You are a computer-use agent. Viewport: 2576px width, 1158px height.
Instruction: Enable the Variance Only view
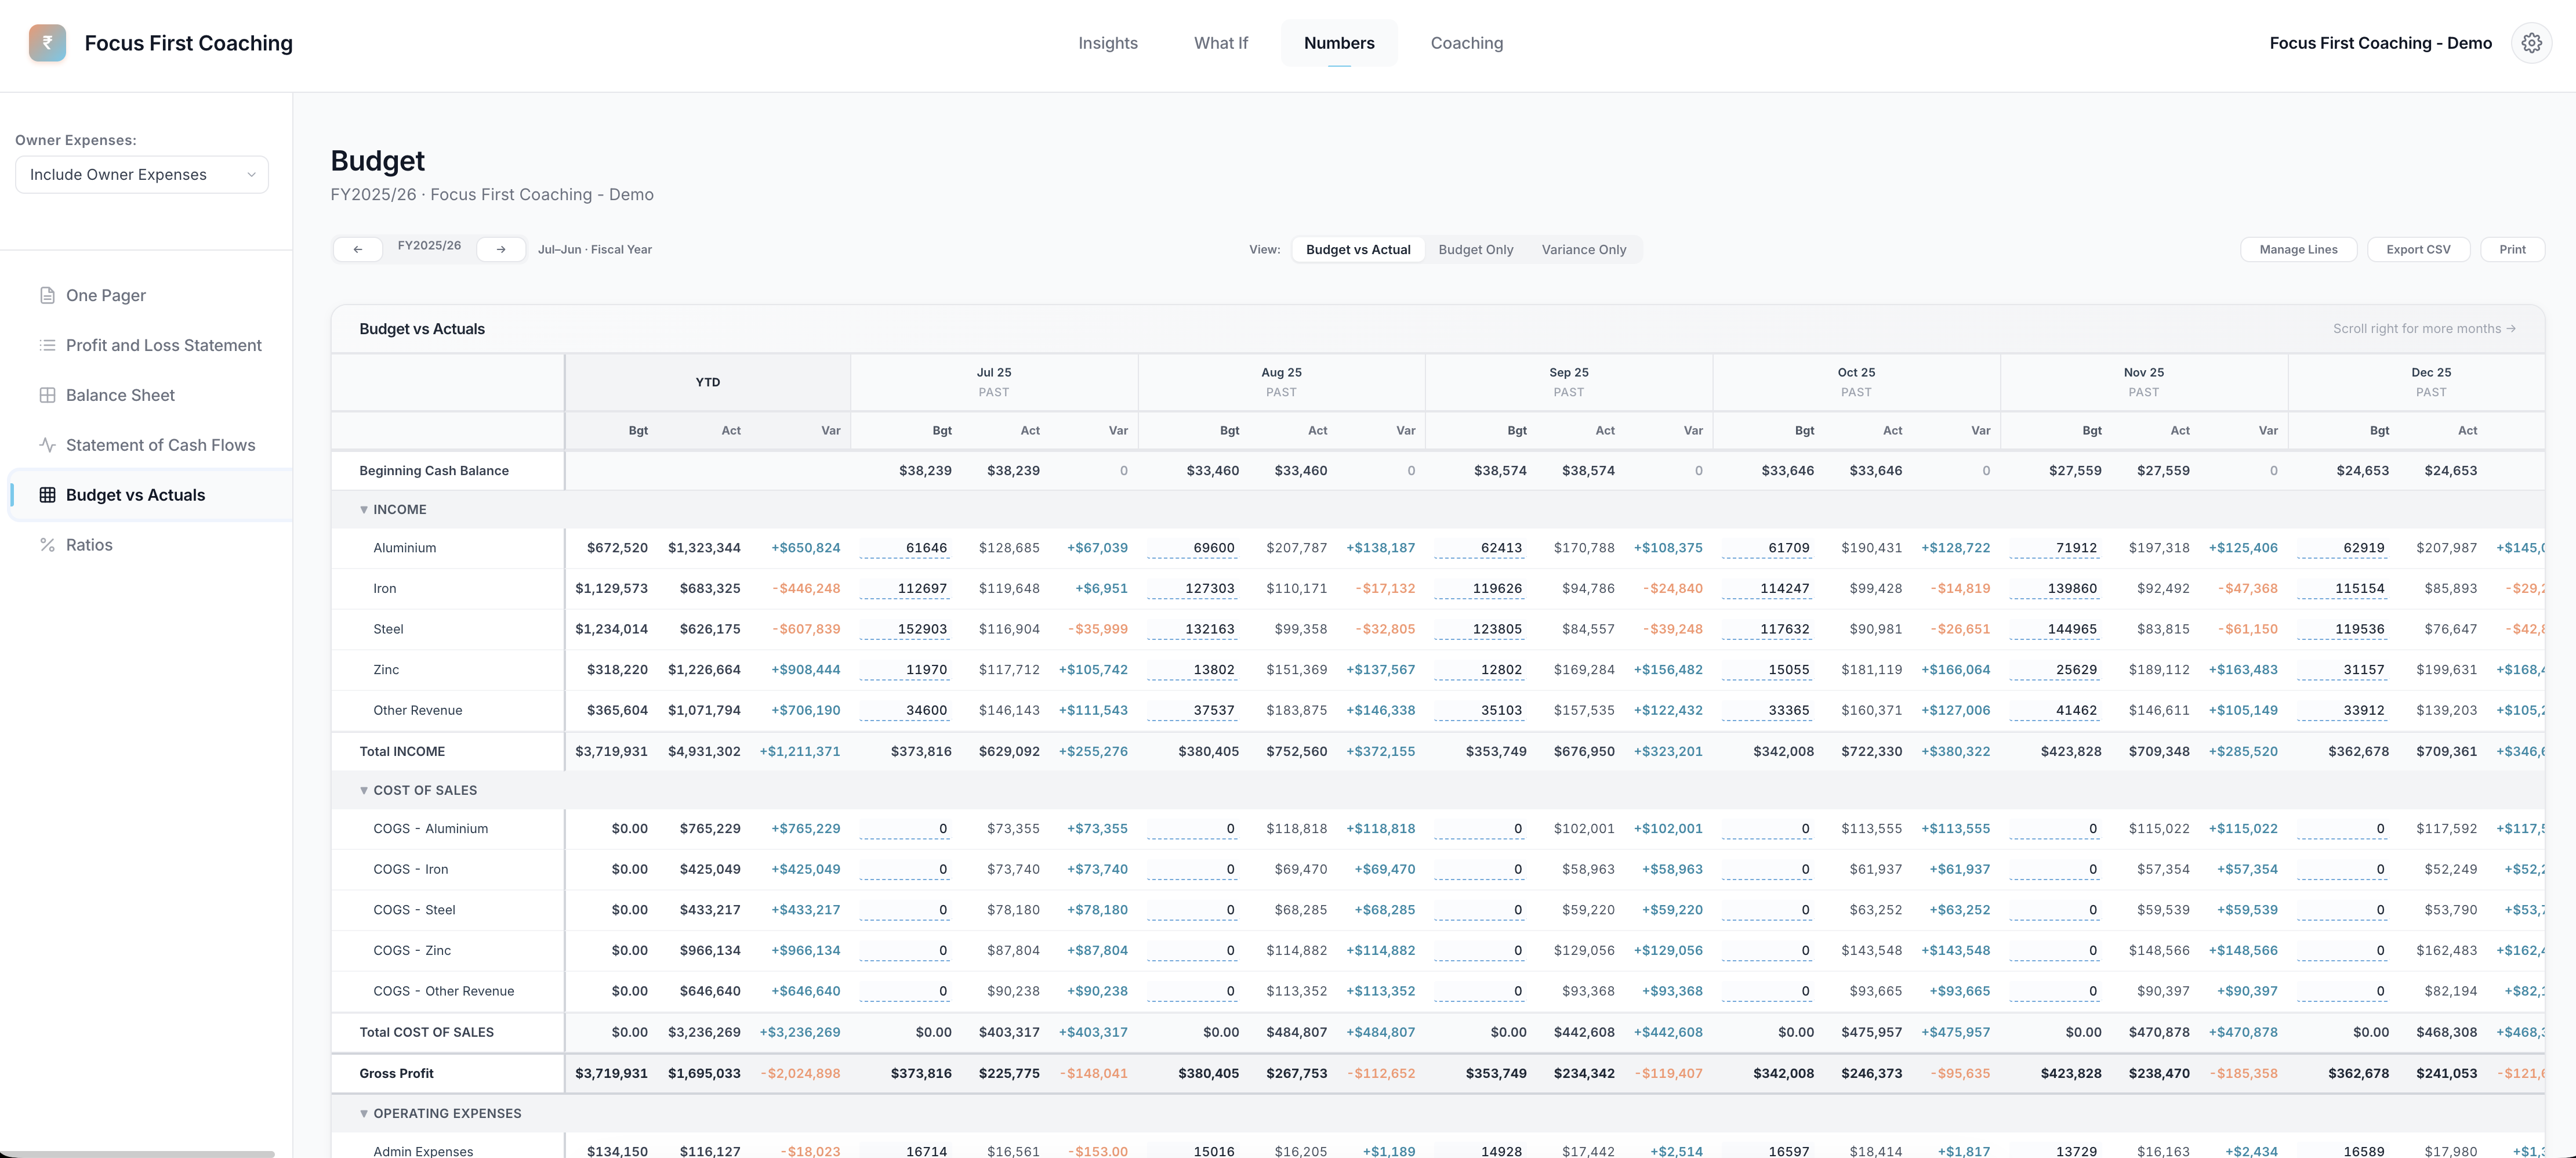pos(1583,249)
